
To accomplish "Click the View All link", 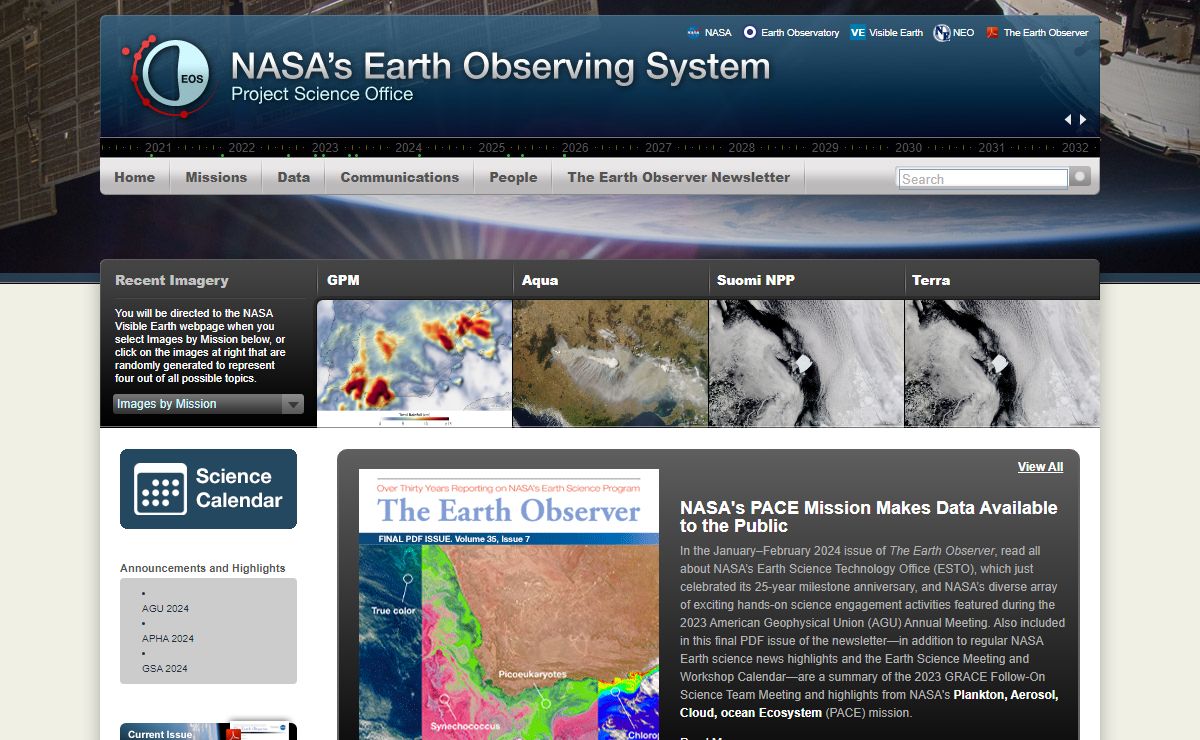I will [x=1040, y=467].
